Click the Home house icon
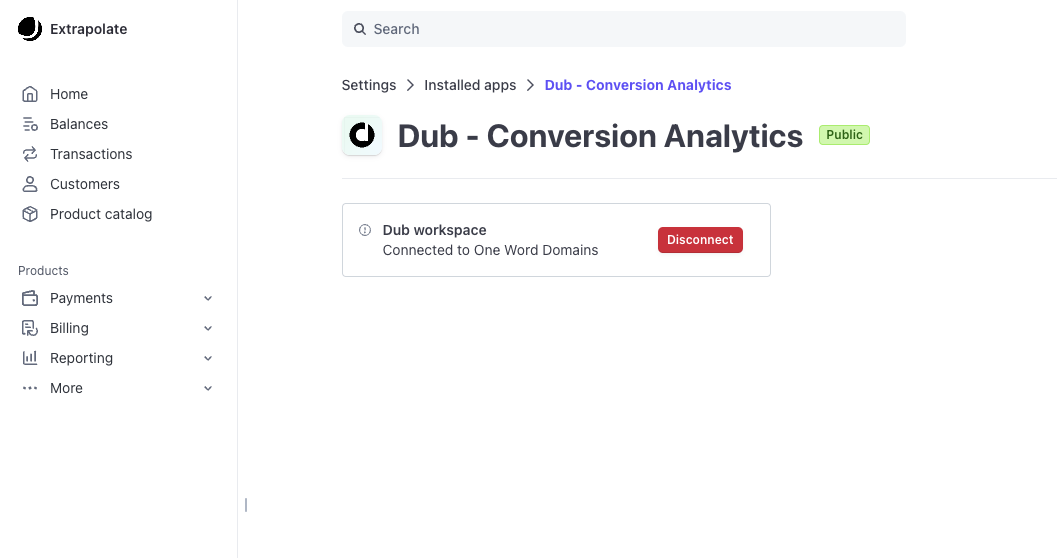The width and height of the screenshot is (1057, 558). pyautogui.click(x=30, y=94)
